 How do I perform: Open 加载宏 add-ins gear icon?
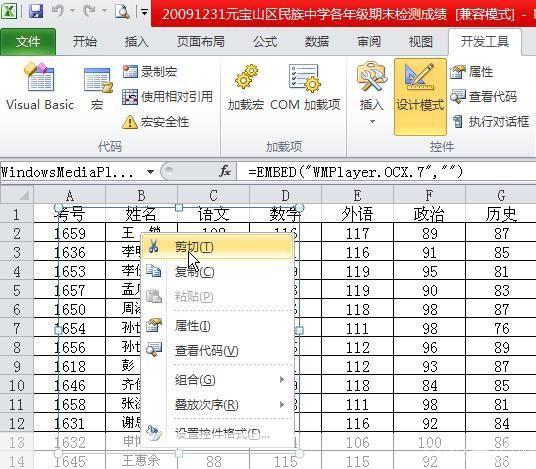click(x=246, y=87)
